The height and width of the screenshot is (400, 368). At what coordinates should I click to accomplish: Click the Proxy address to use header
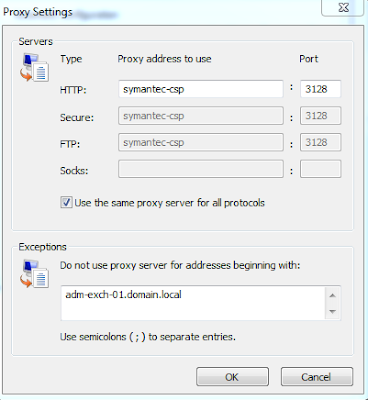(x=164, y=59)
